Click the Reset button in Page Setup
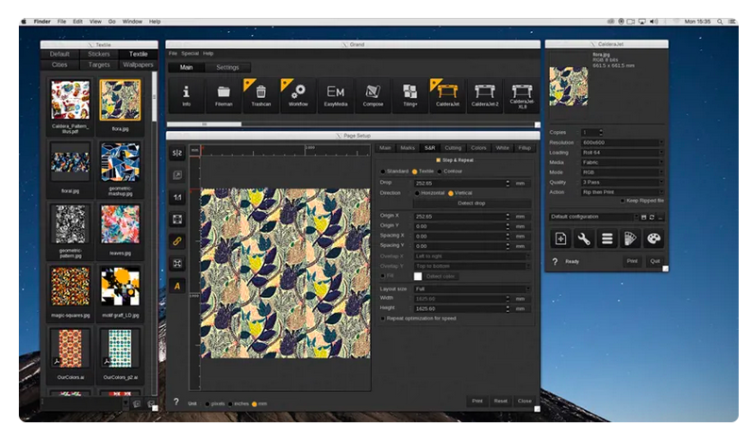750x427 pixels. [x=500, y=401]
